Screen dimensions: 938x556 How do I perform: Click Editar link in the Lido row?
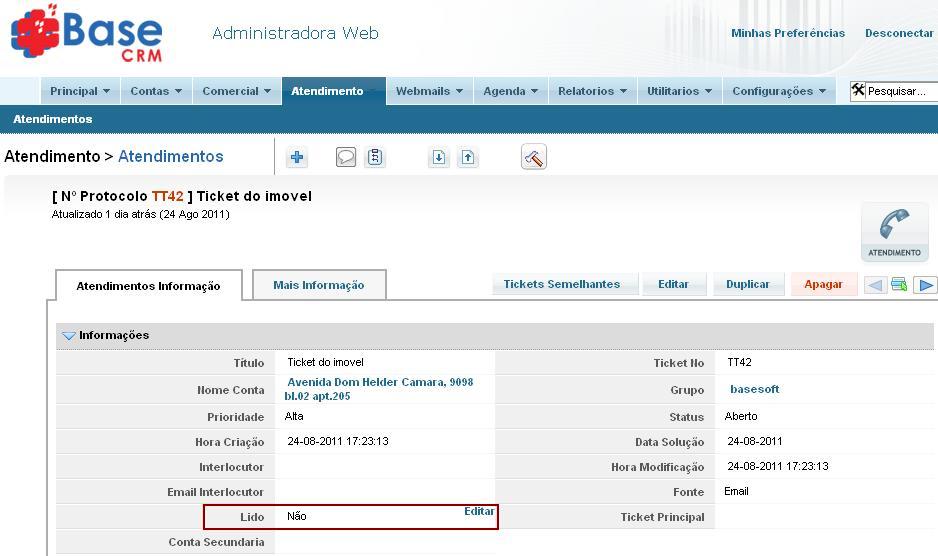coord(479,511)
